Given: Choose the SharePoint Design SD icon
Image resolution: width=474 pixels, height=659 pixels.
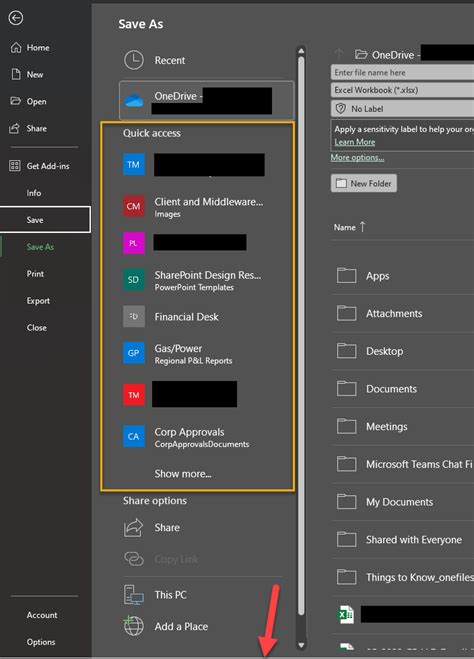Looking at the screenshot, I should (x=134, y=279).
